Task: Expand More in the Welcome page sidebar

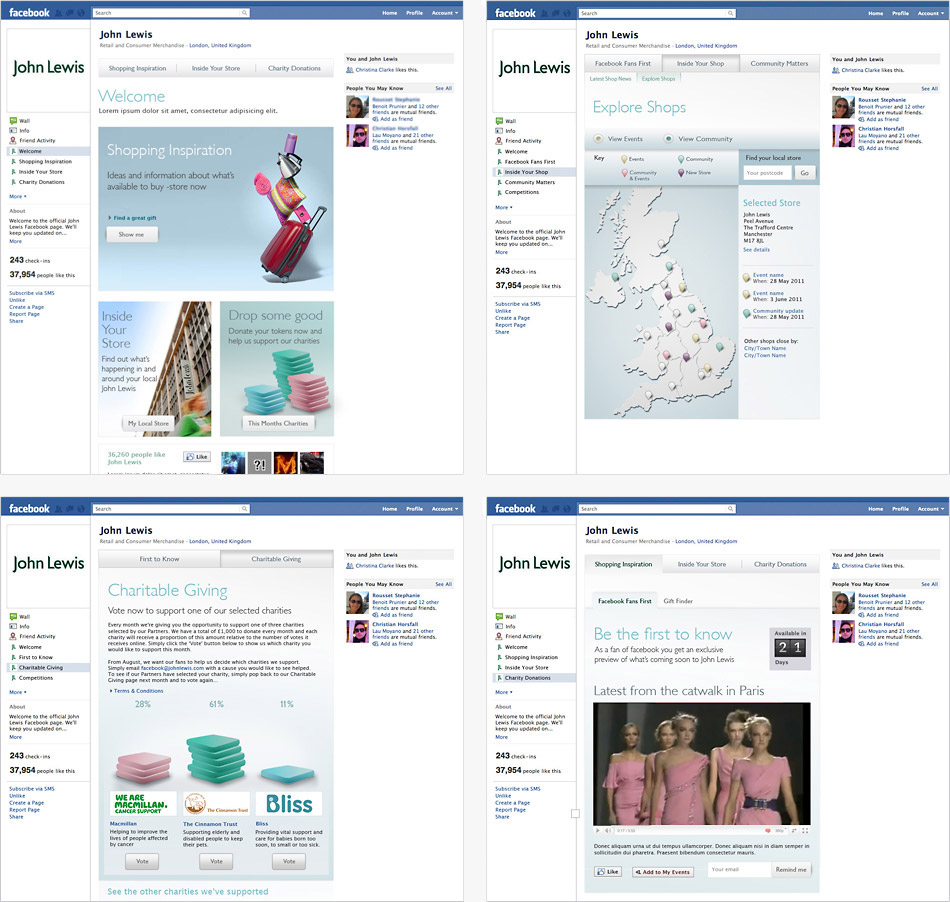Action: pyautogui.click(x=18, y=196)
